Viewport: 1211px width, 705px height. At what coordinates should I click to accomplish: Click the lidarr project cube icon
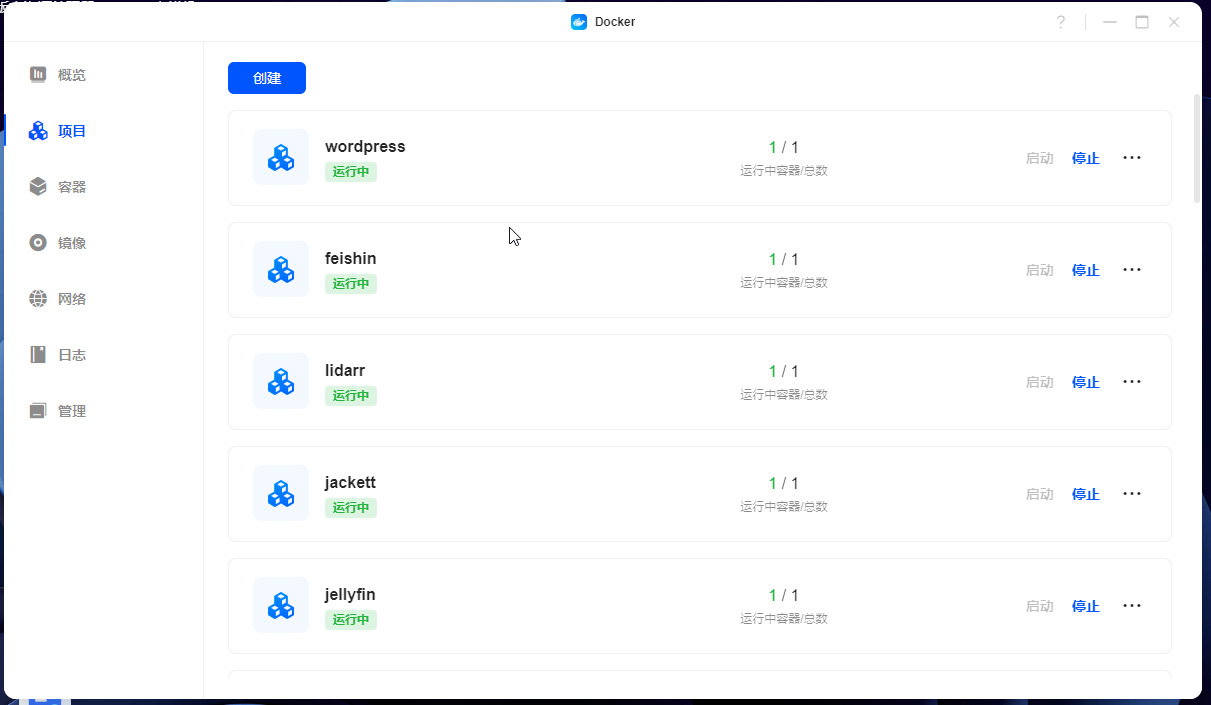(x=281, y=381)
